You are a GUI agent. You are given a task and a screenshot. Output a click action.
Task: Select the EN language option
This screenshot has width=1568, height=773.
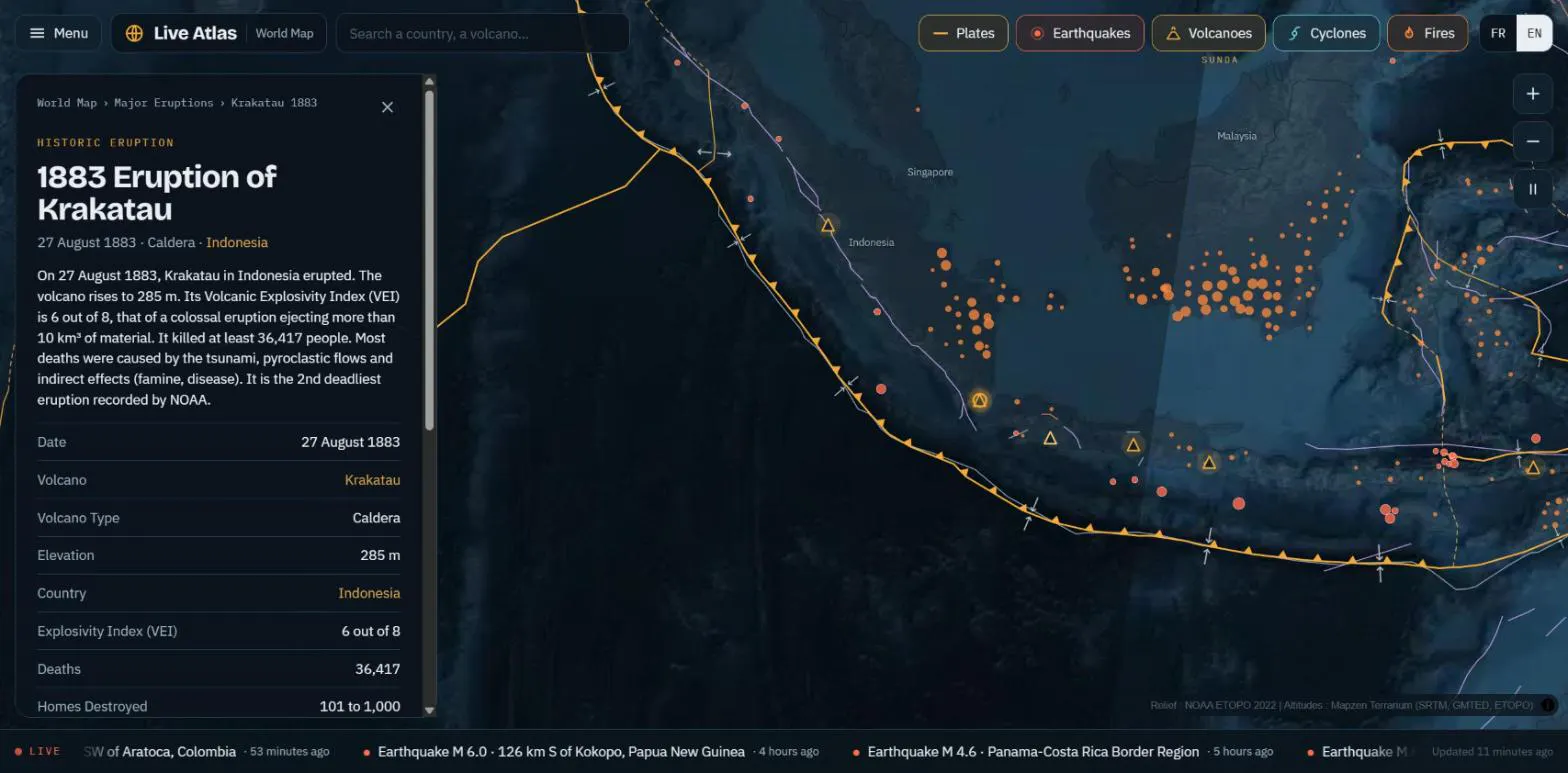tap(1534, 33)
